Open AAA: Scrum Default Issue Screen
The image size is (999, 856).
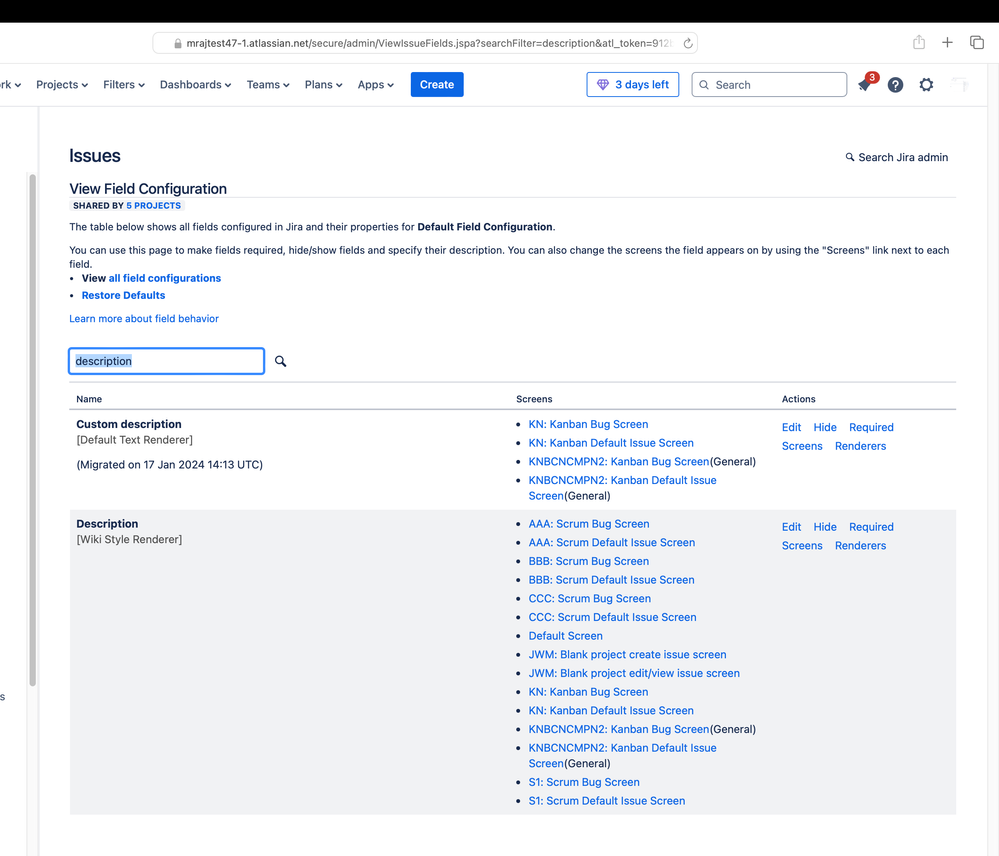[x=612, y=543]
